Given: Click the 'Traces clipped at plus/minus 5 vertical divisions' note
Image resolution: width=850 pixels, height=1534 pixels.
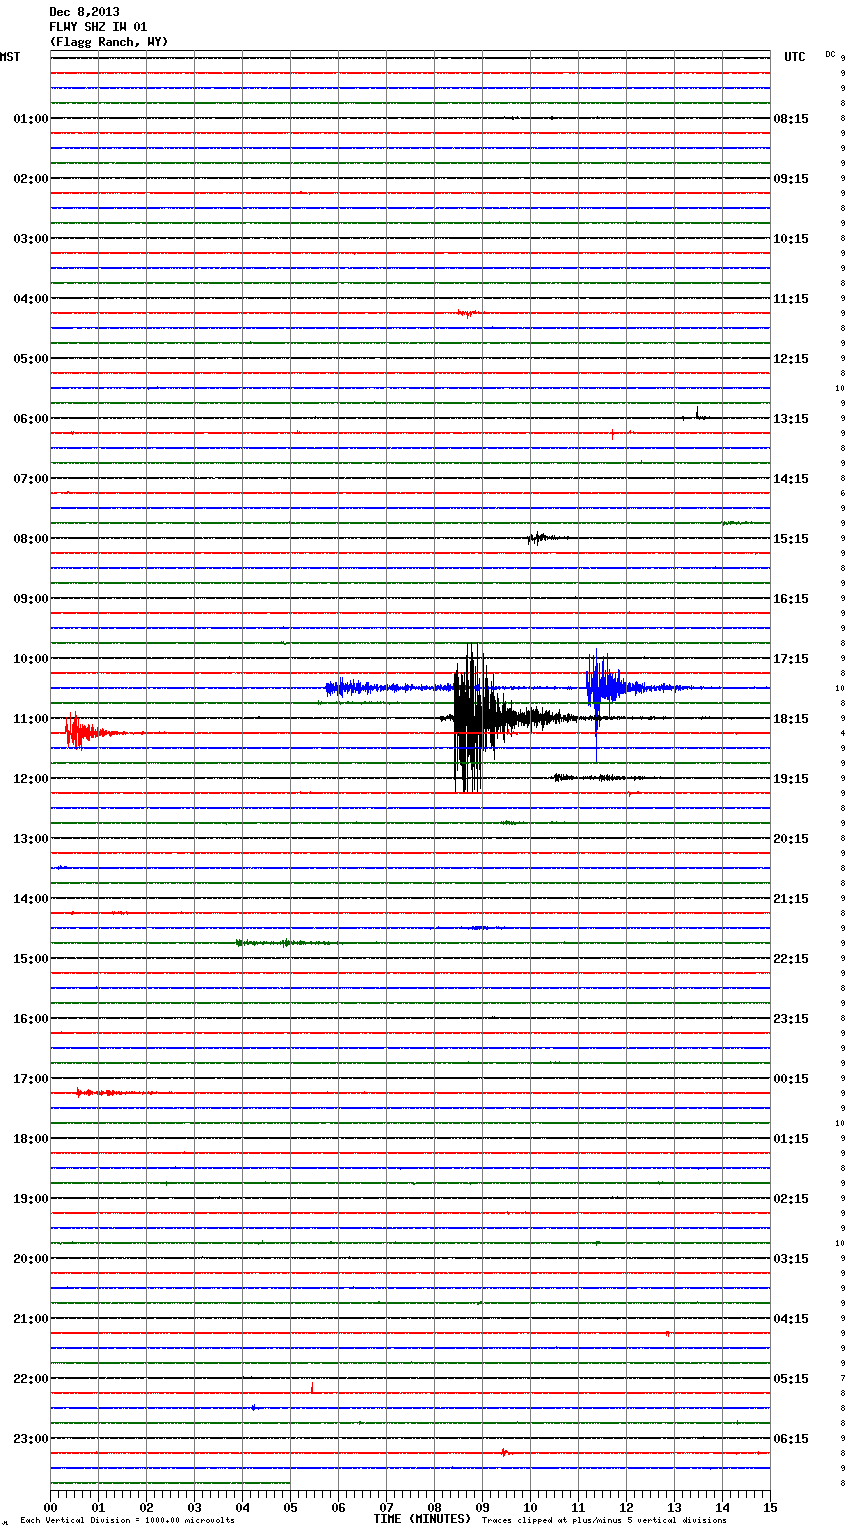Looking at the screenshot, I should pos(604,1520).
